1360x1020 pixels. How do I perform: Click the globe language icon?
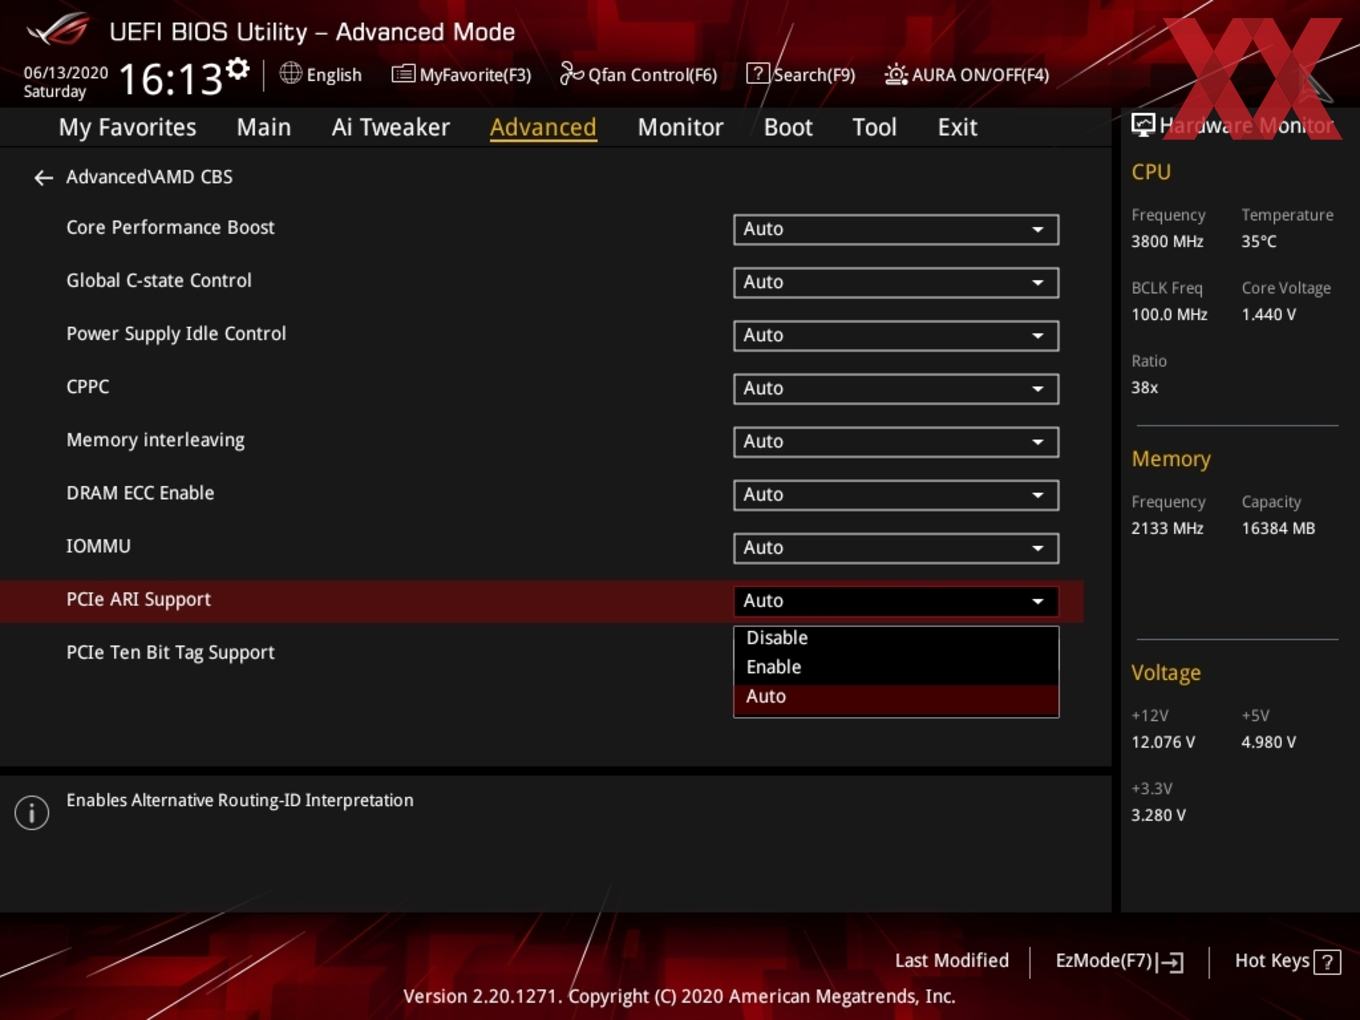click(x=290, y=73)
